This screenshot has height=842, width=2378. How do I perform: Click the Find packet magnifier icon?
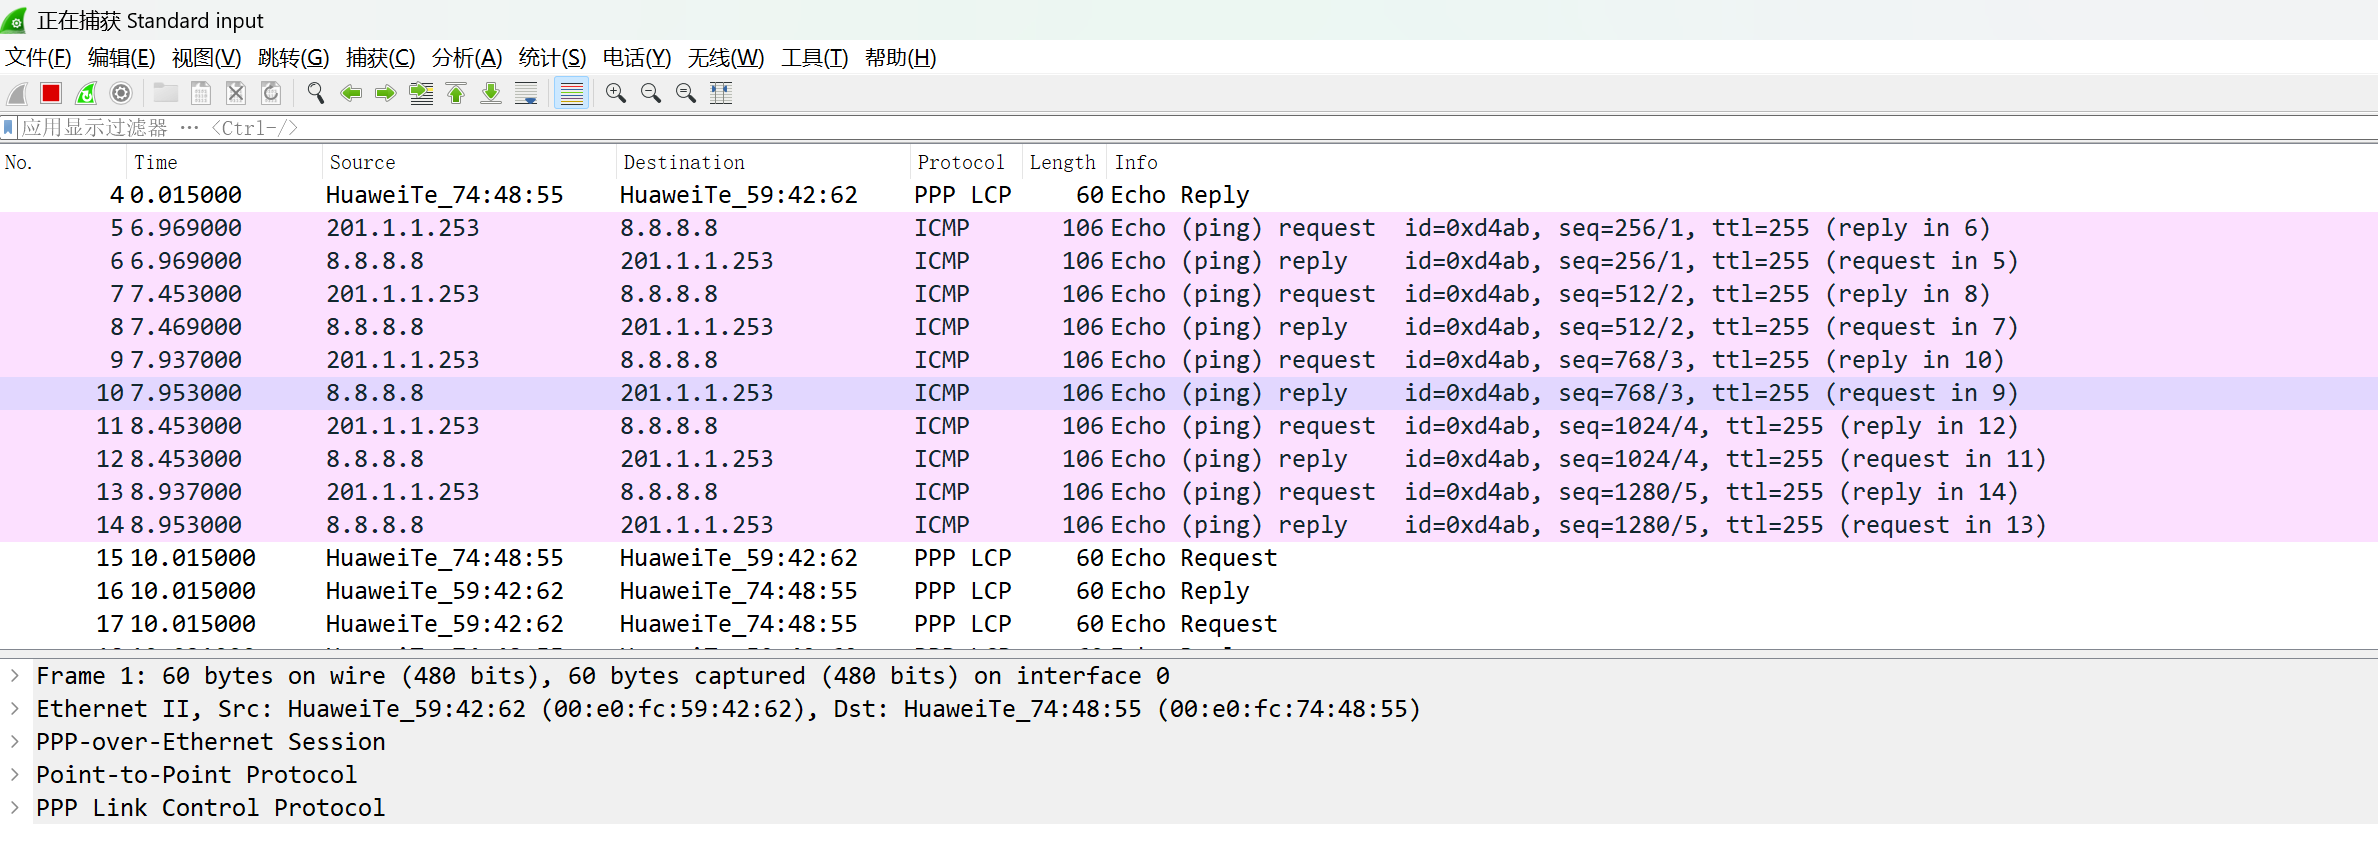[x=316, y=93]
